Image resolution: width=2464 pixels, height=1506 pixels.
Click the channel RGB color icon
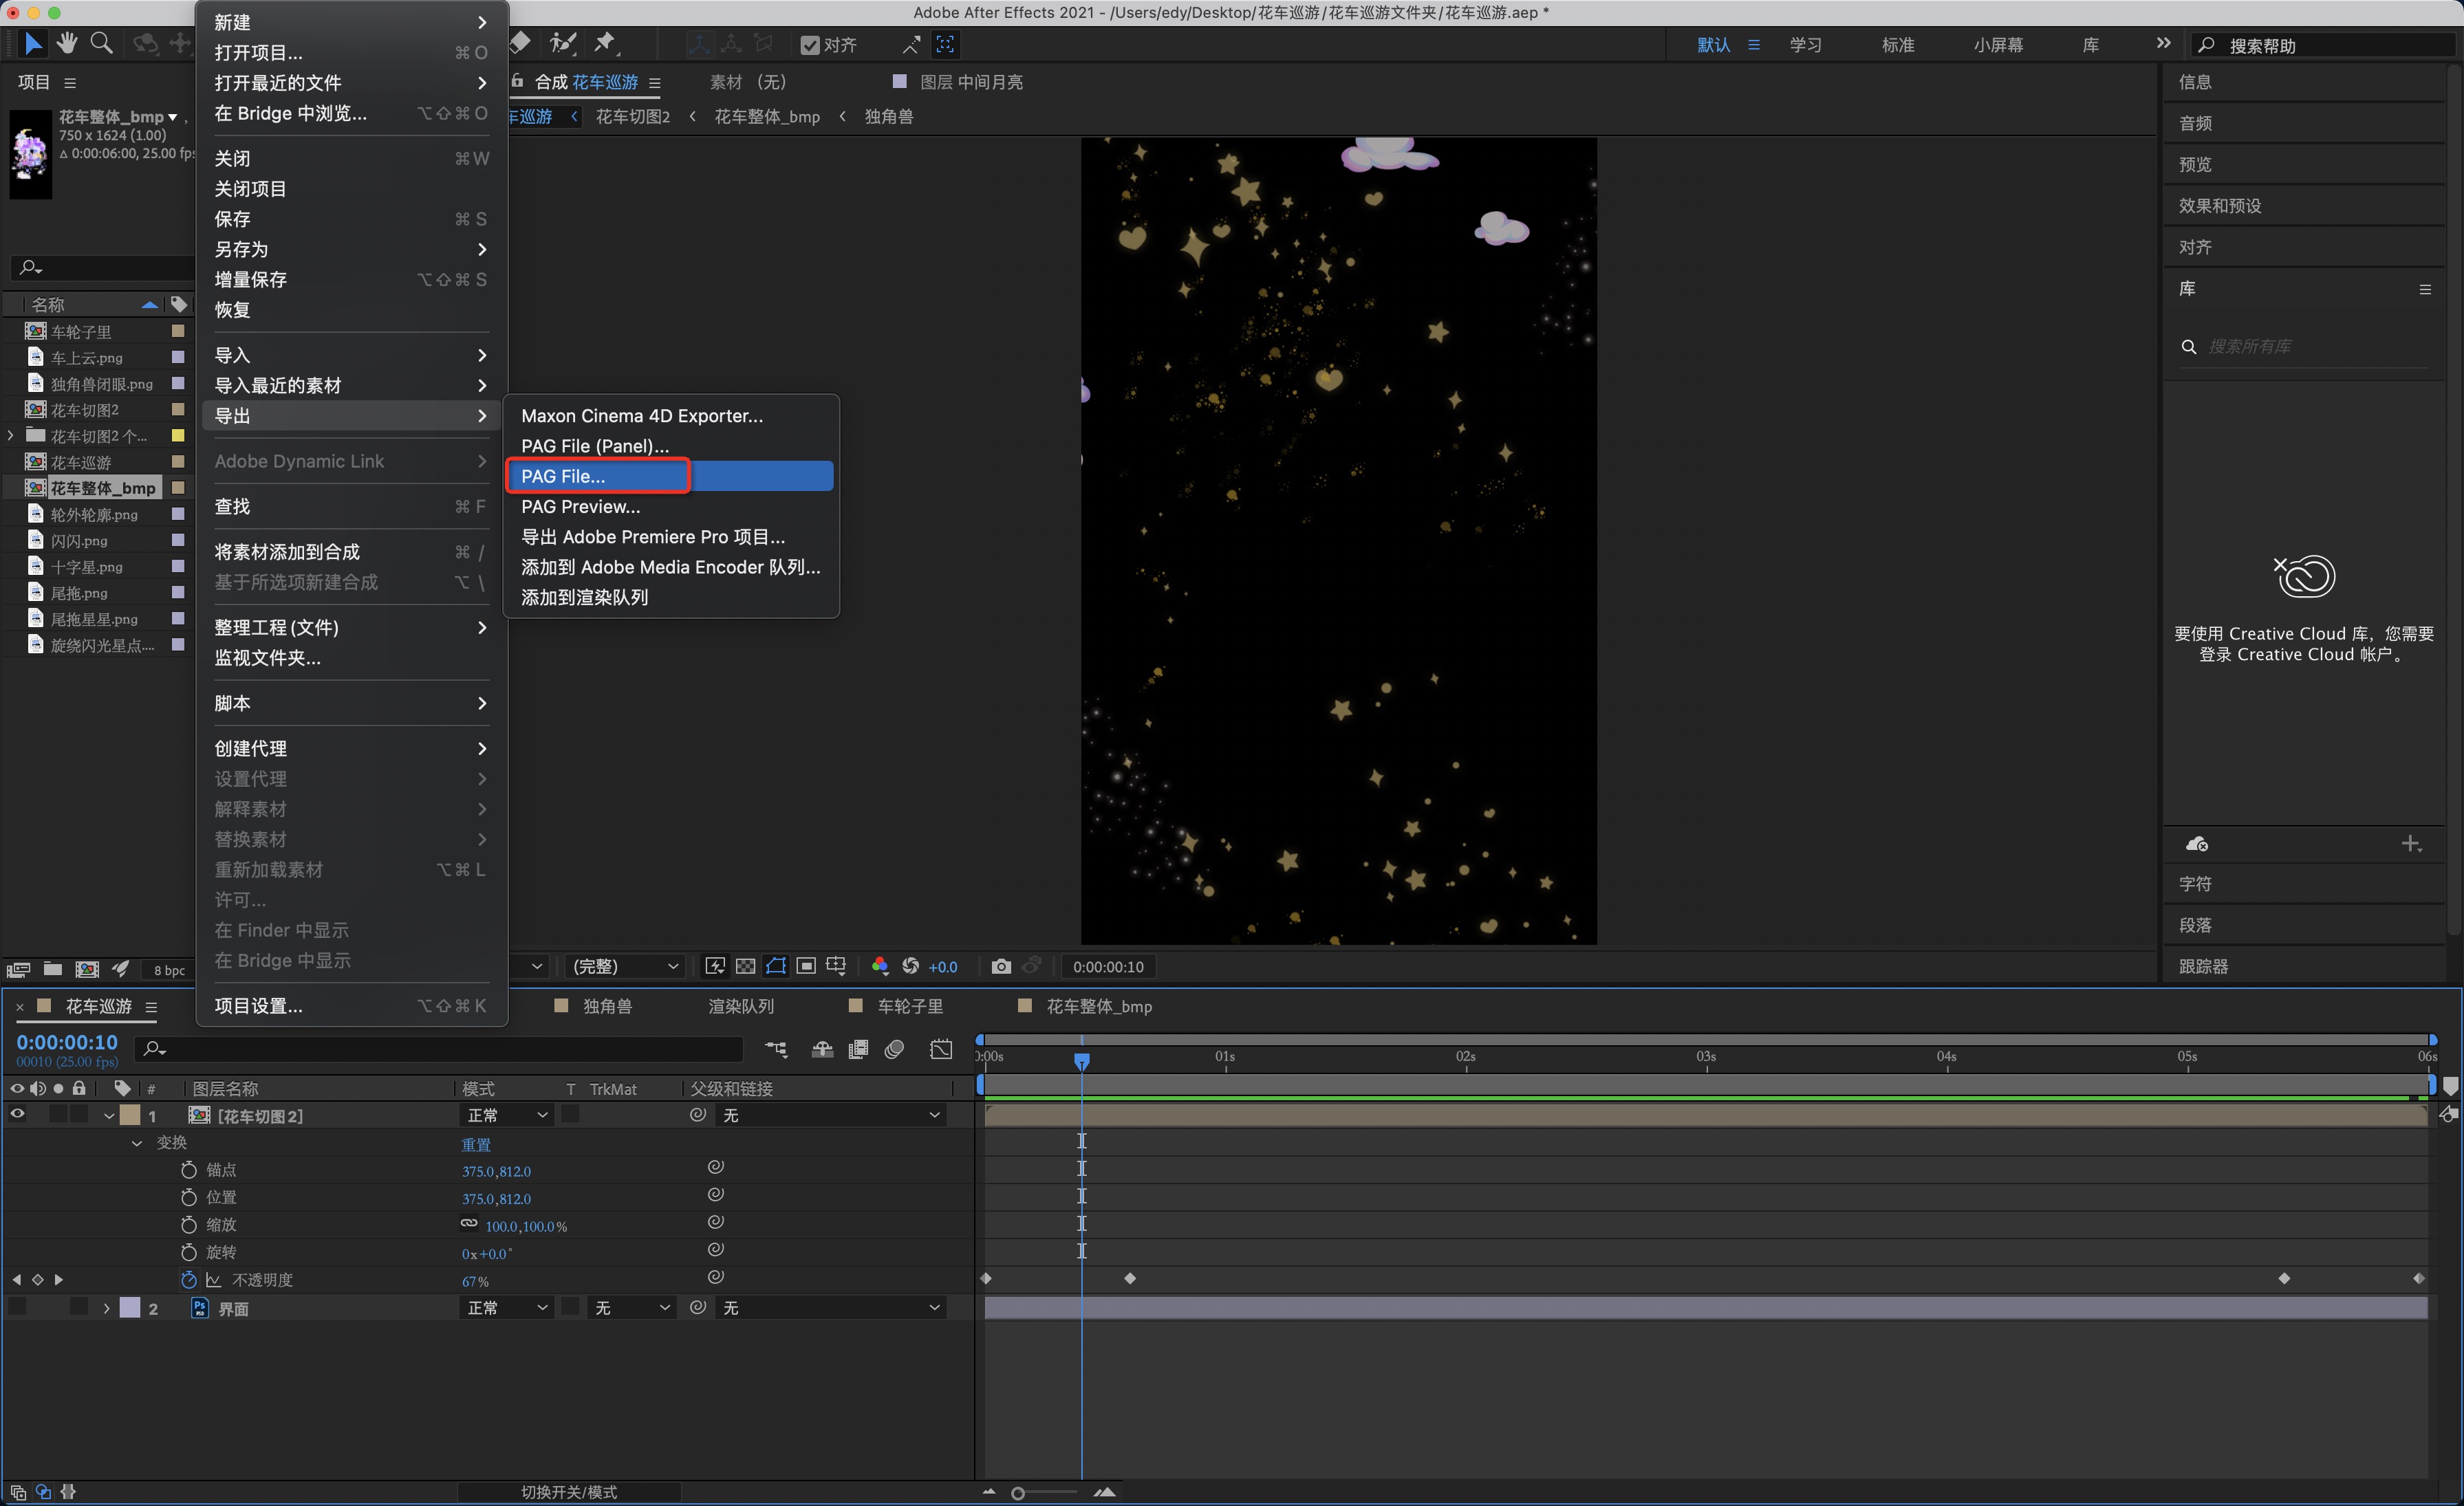(x=879, y=966)
